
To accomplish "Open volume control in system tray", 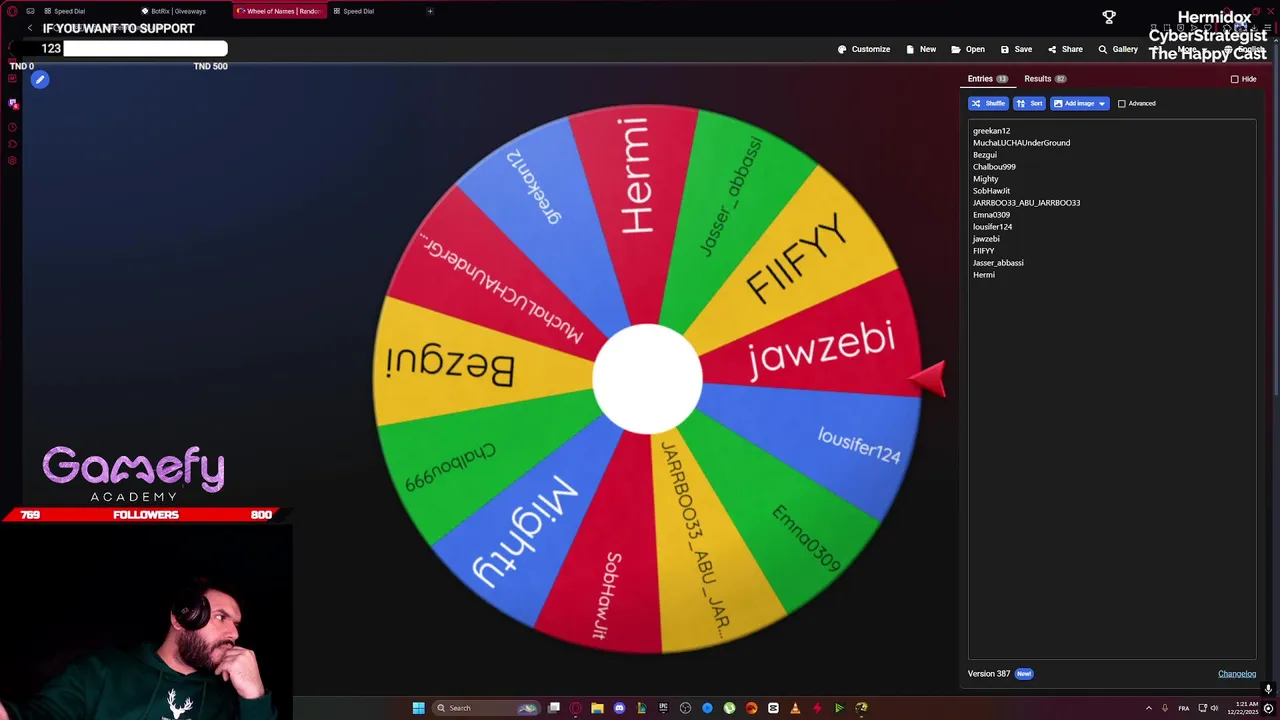I will coord(1214,708).
